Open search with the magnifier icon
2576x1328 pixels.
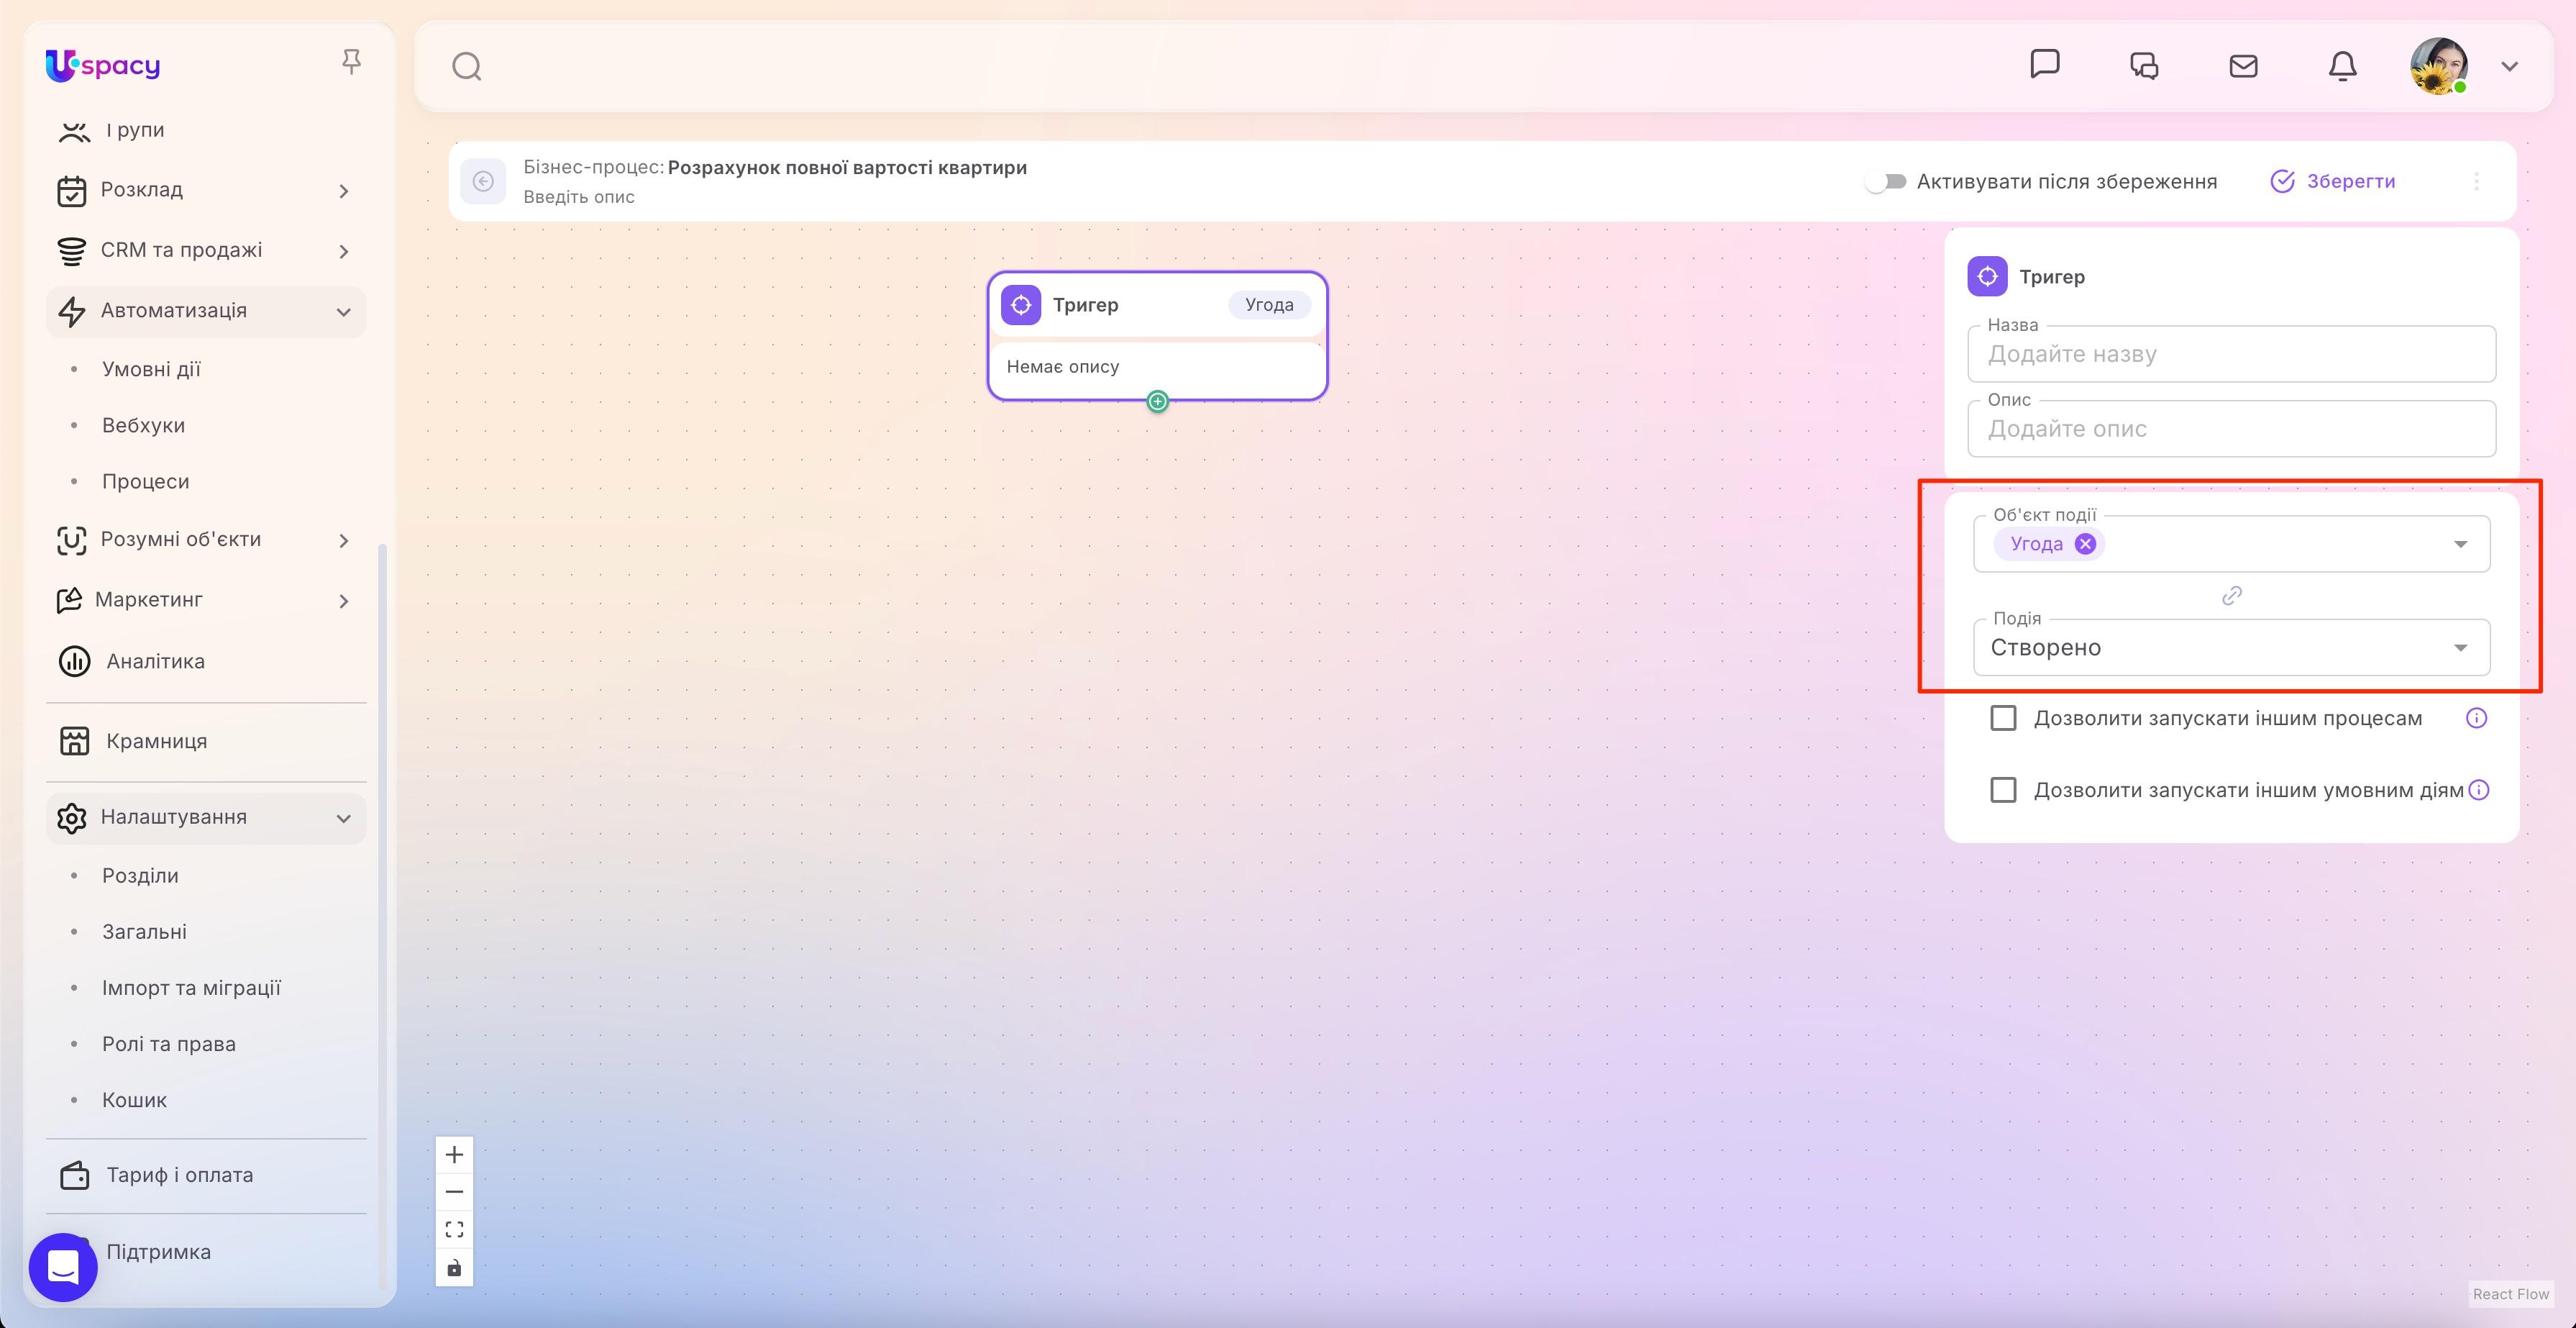point(467,67)
